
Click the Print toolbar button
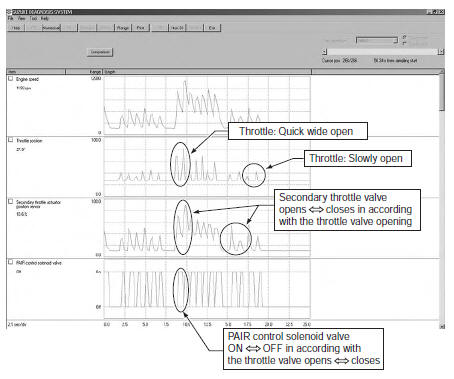coord(141,28)
